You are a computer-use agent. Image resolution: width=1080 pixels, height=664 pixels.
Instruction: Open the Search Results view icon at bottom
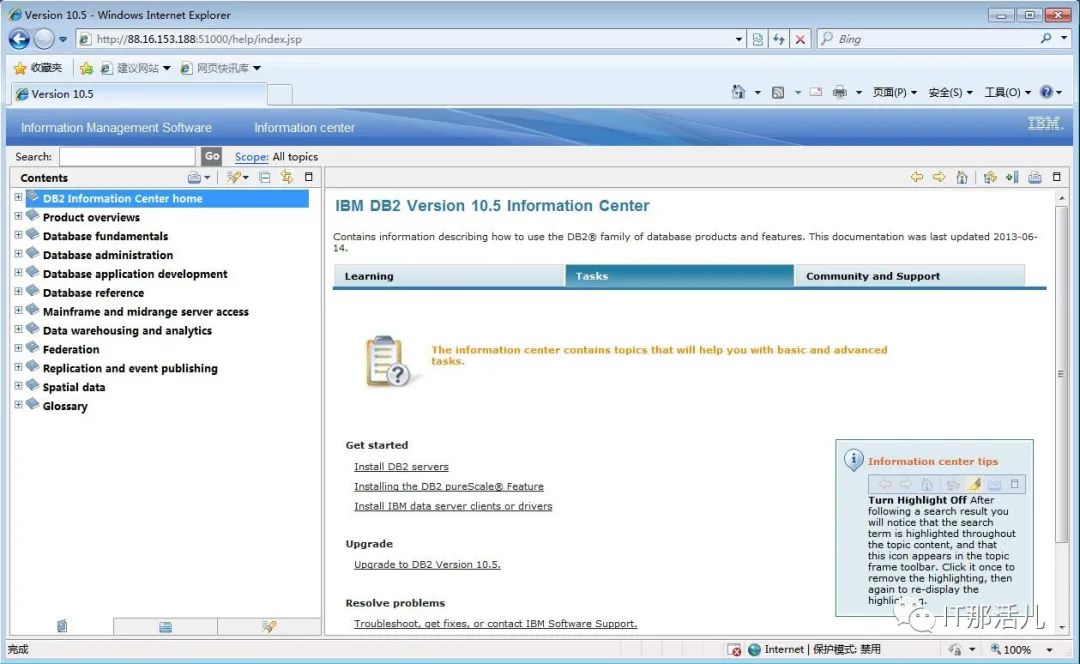[269, 626]
